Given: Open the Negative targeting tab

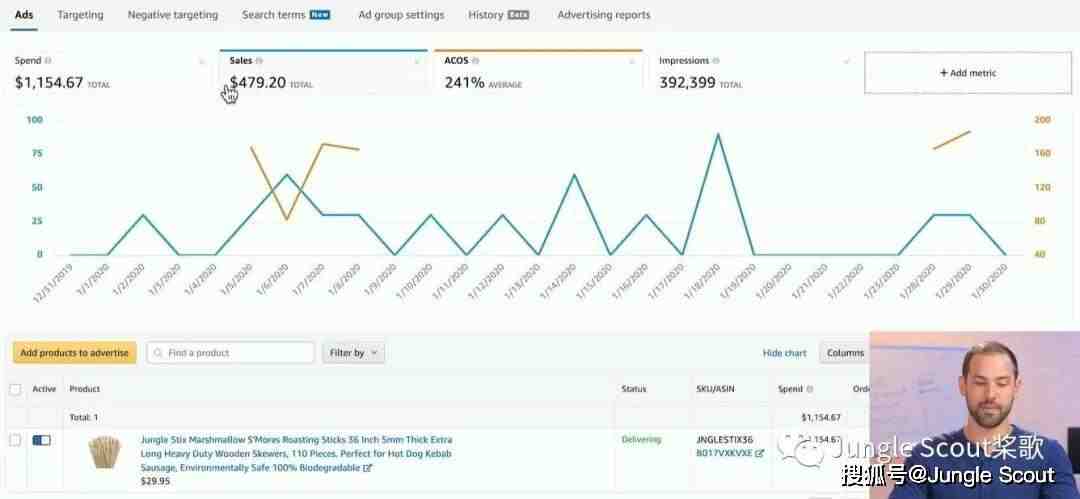Looking at the screenshot, I should click(x=172, y=14).
